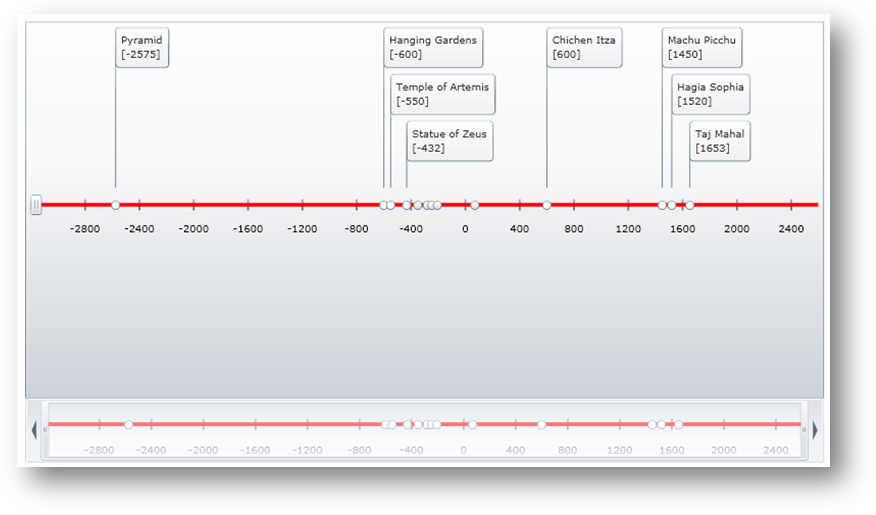Click the Chichen Itza circle marker on the main timeline
This screenshot has height=515, width=876.
point(547,205)
